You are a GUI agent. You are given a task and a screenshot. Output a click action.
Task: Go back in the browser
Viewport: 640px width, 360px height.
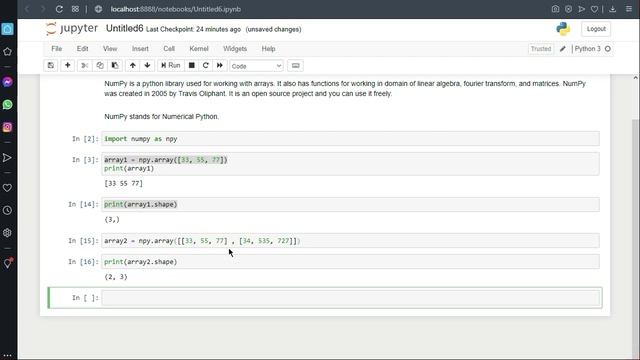(27, 9)
